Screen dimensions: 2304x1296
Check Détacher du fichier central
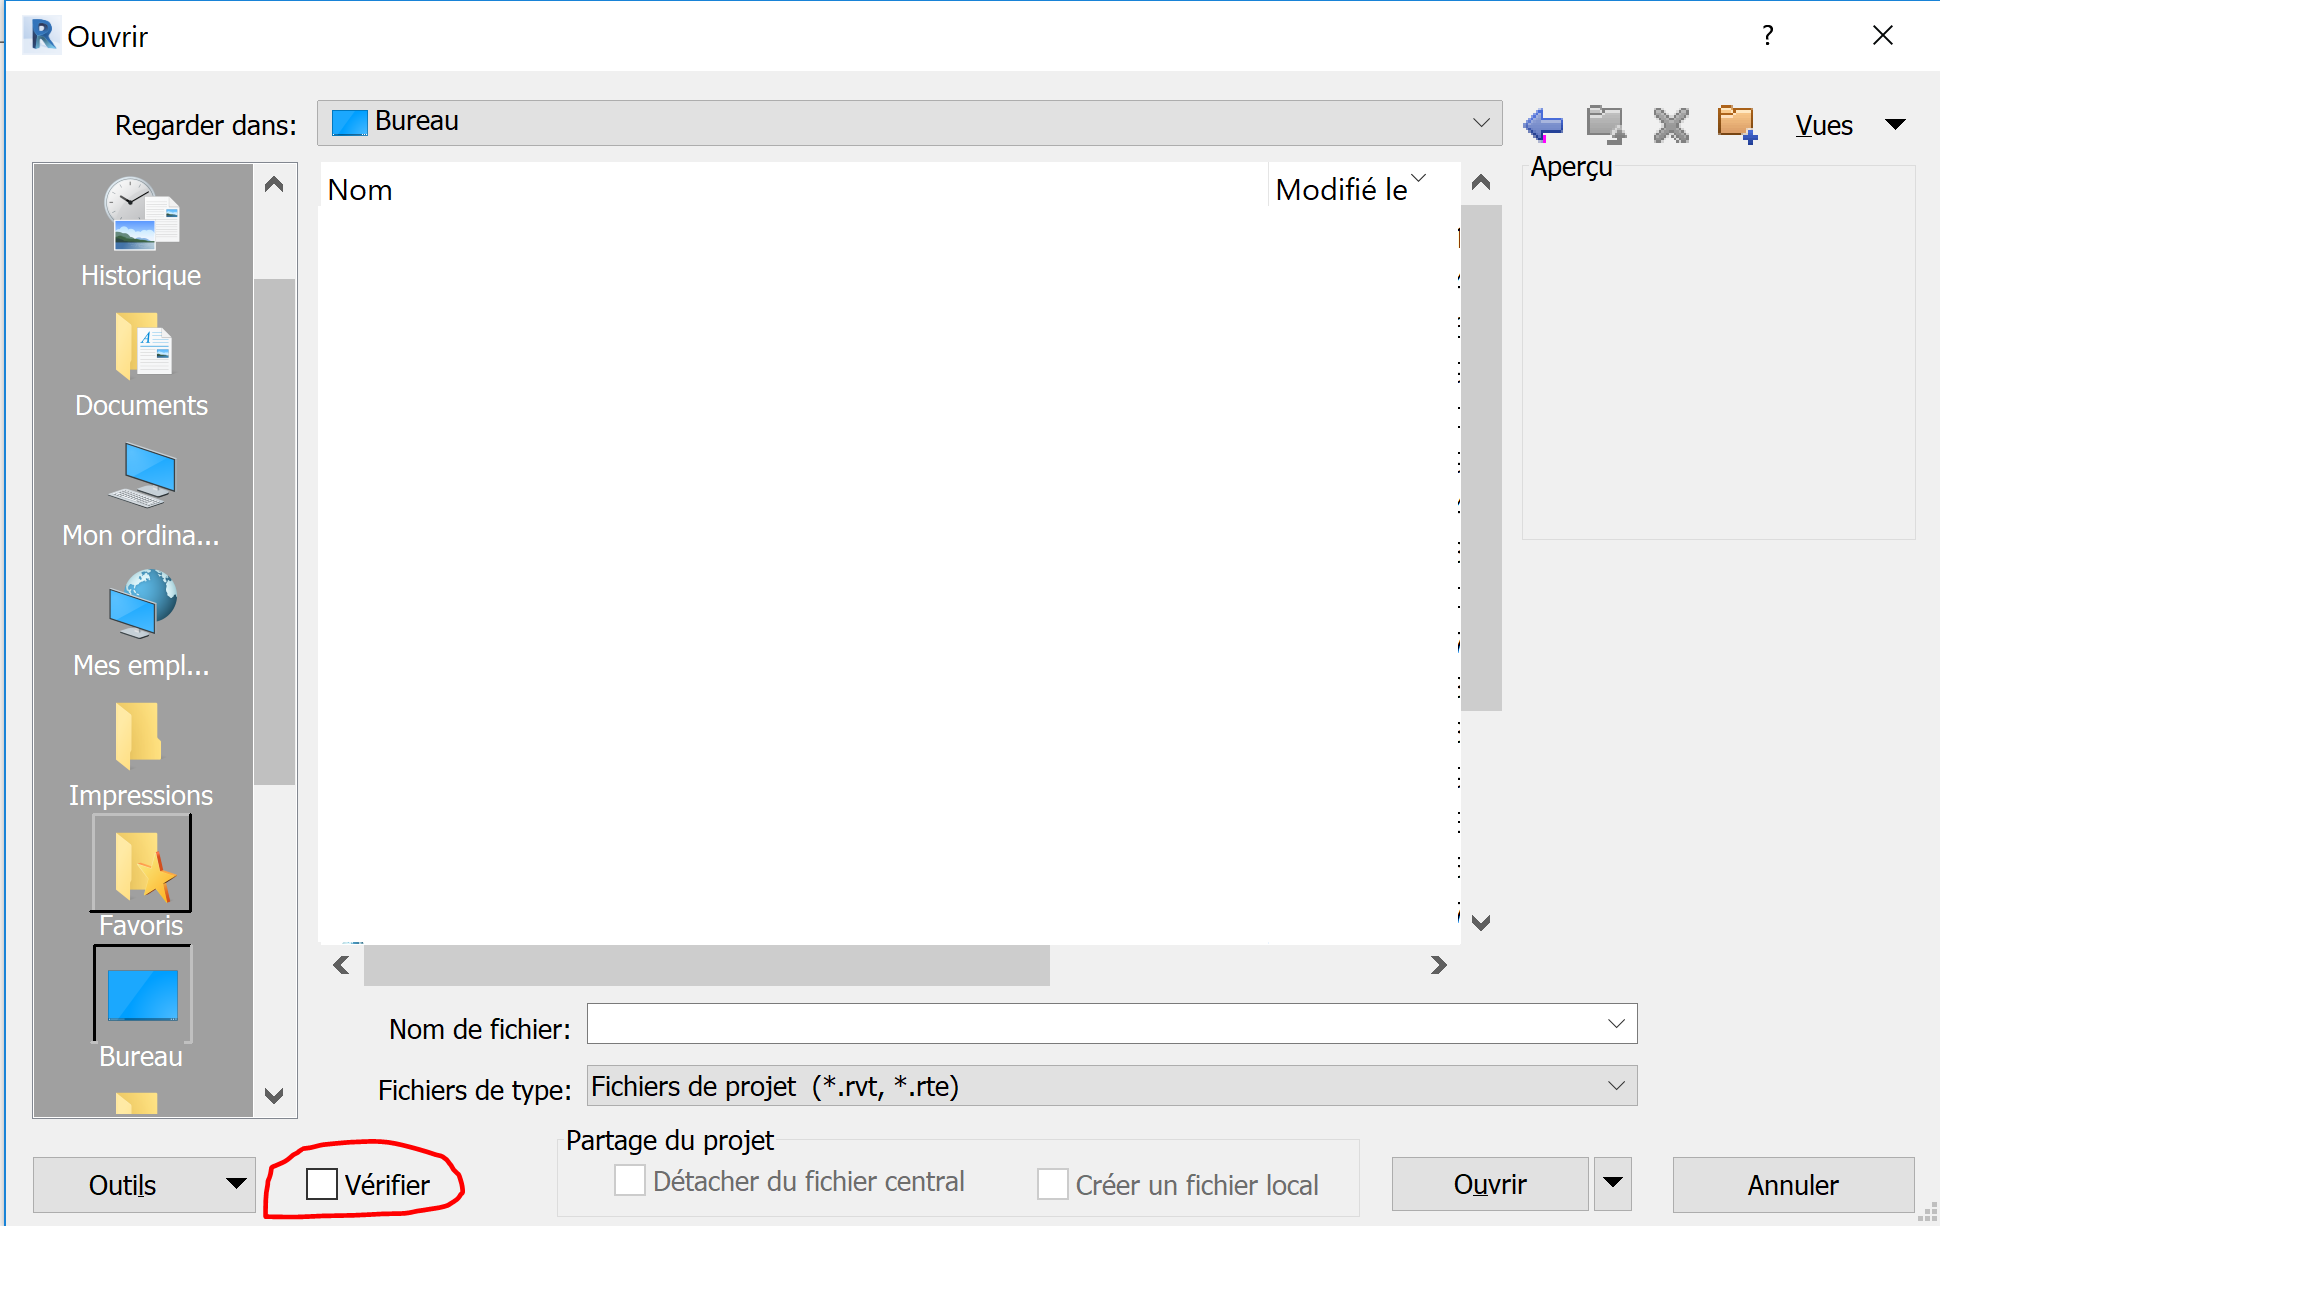coord(630,1181)
